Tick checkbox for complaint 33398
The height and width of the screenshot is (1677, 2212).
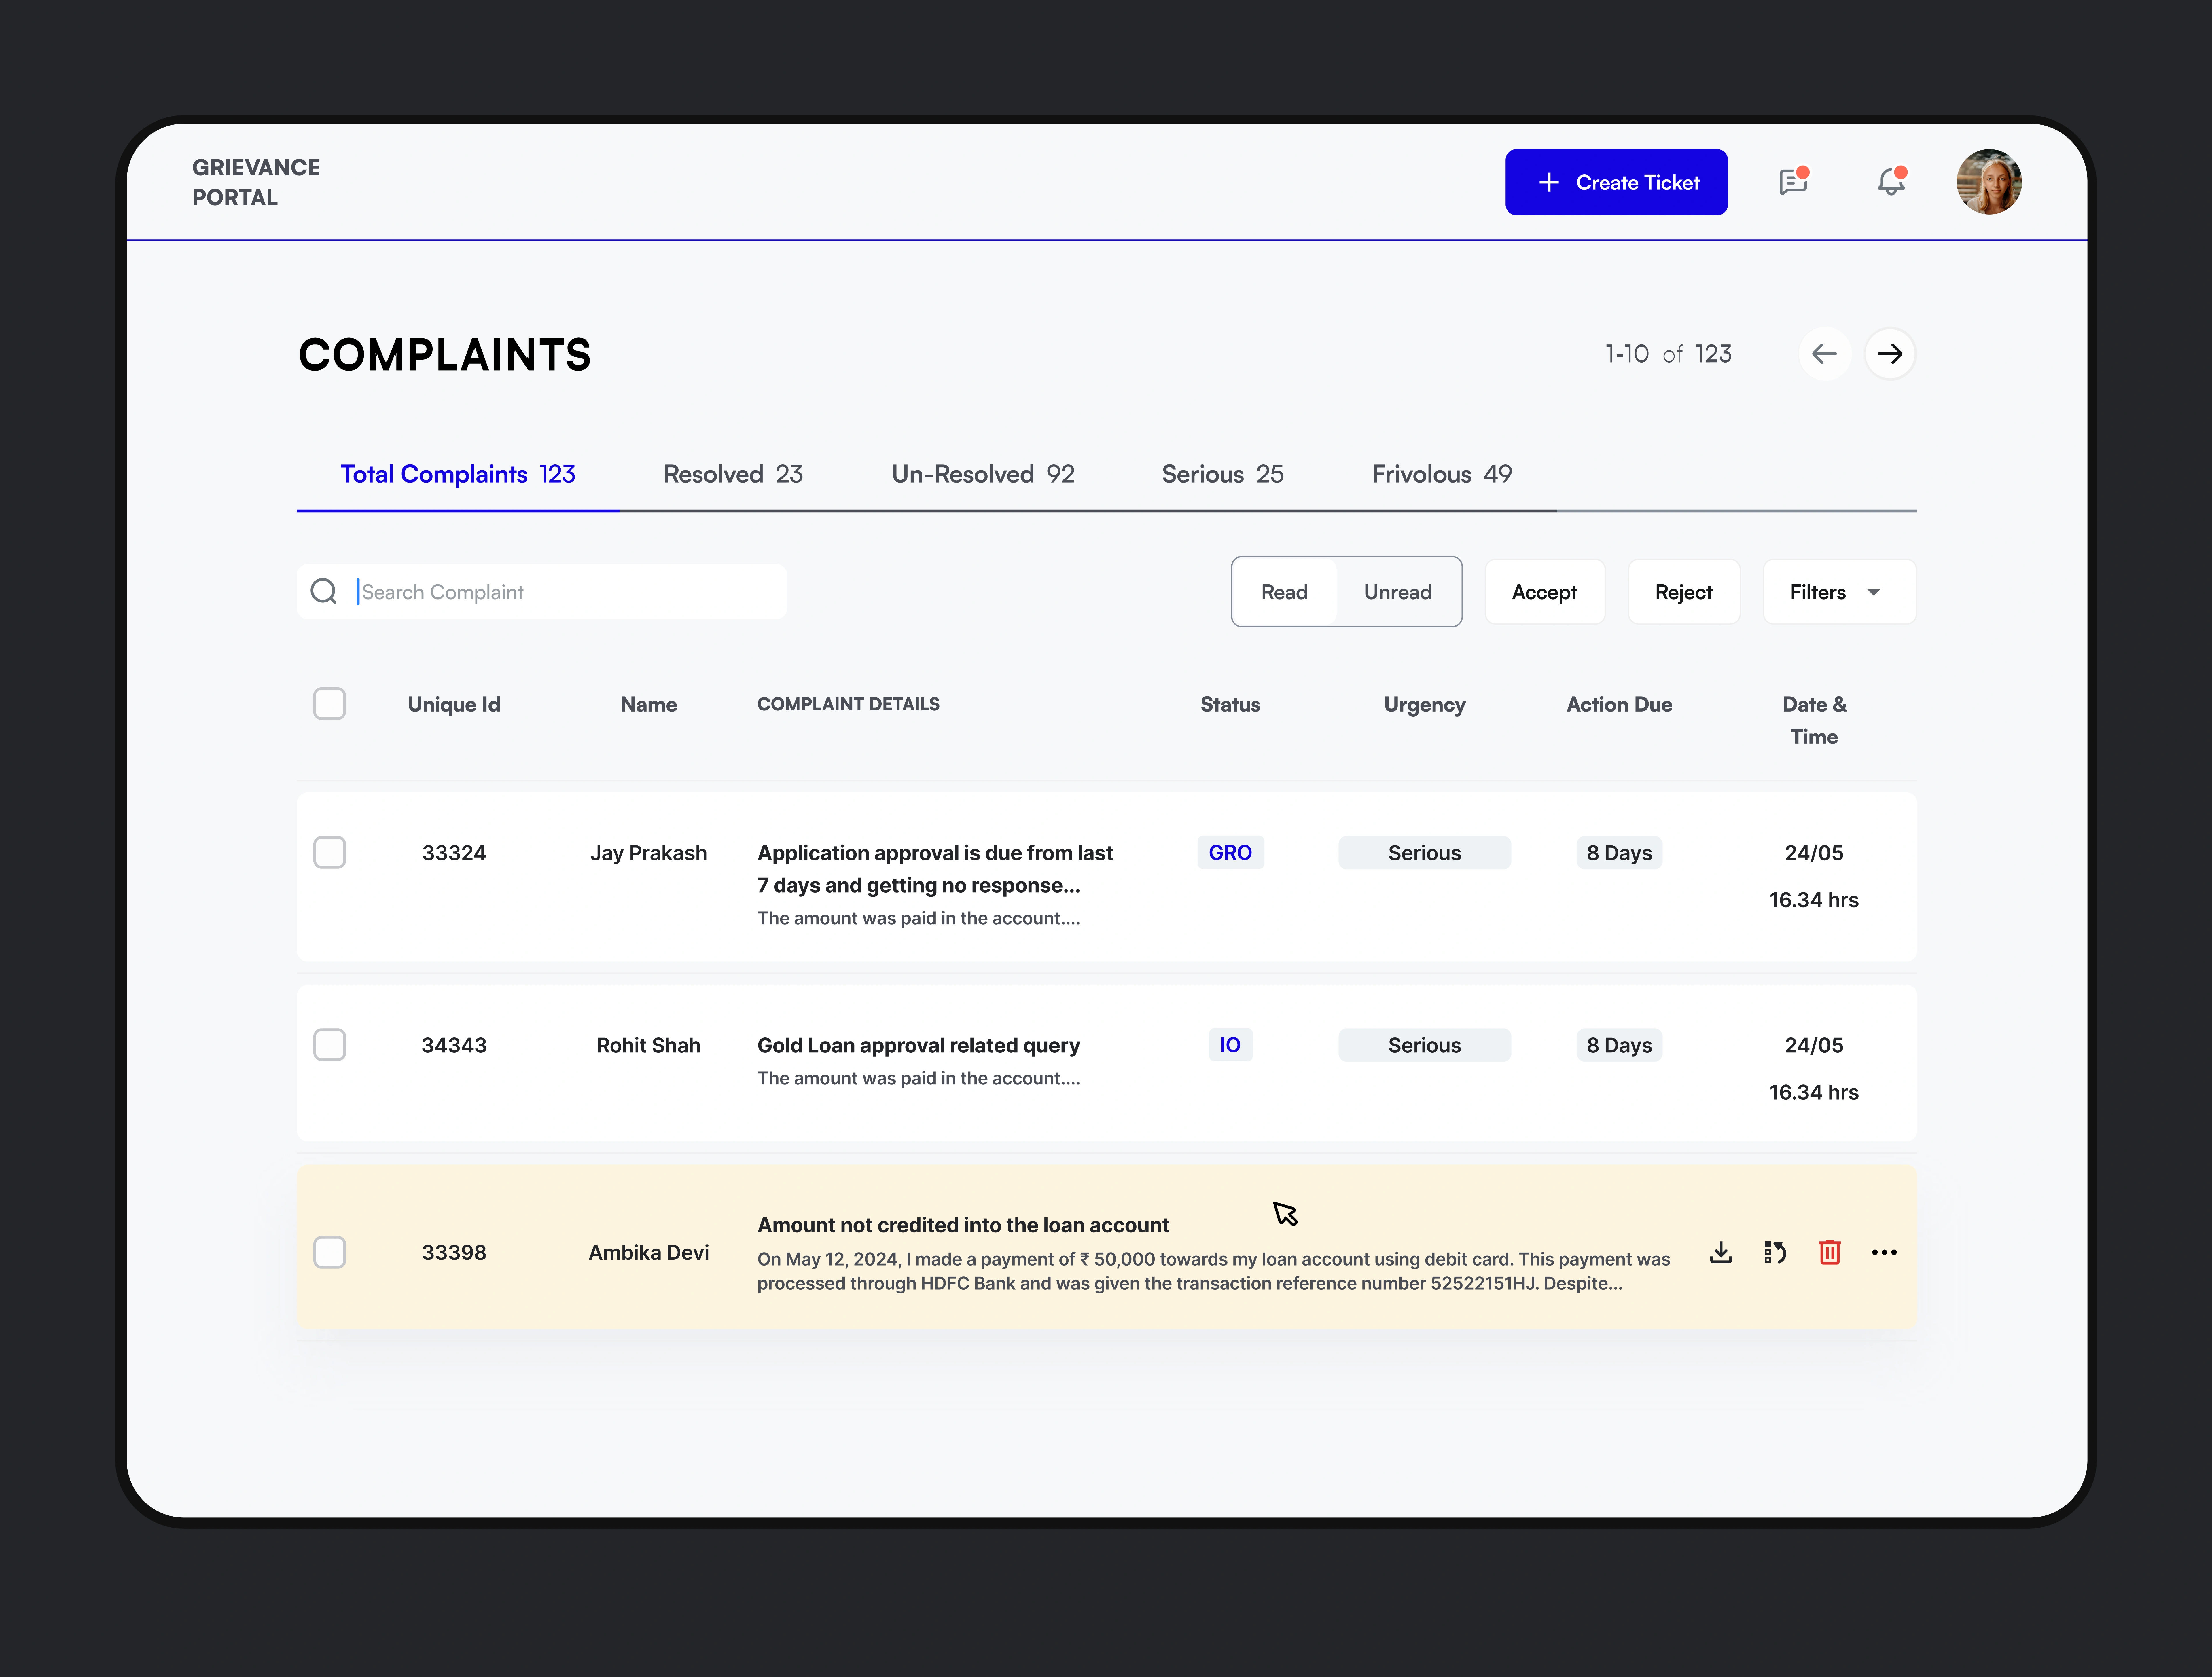pos(329,1252)
